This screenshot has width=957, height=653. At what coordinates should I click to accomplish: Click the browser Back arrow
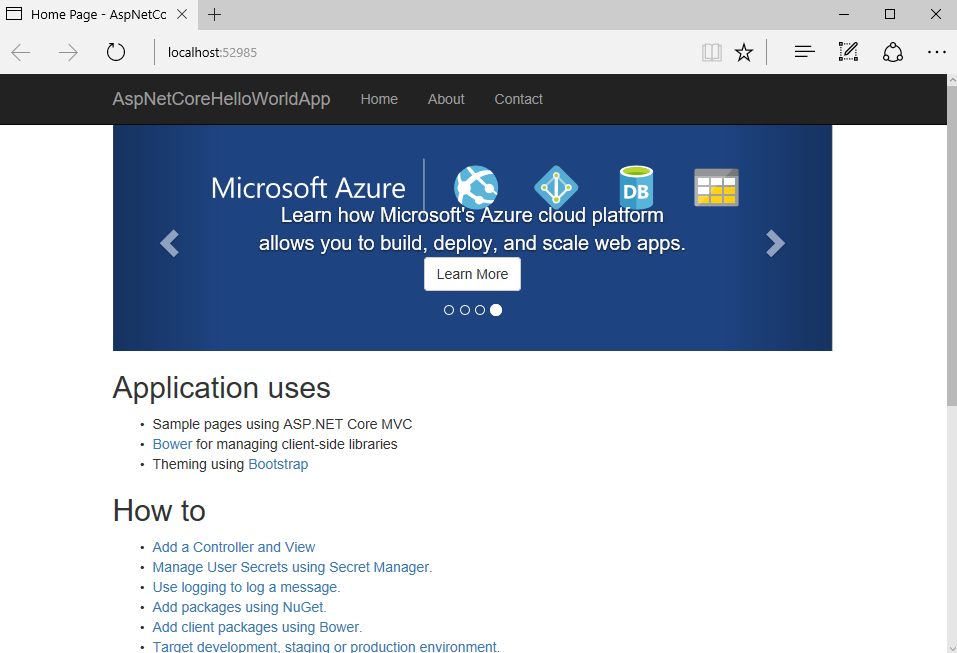coord(21,52)
